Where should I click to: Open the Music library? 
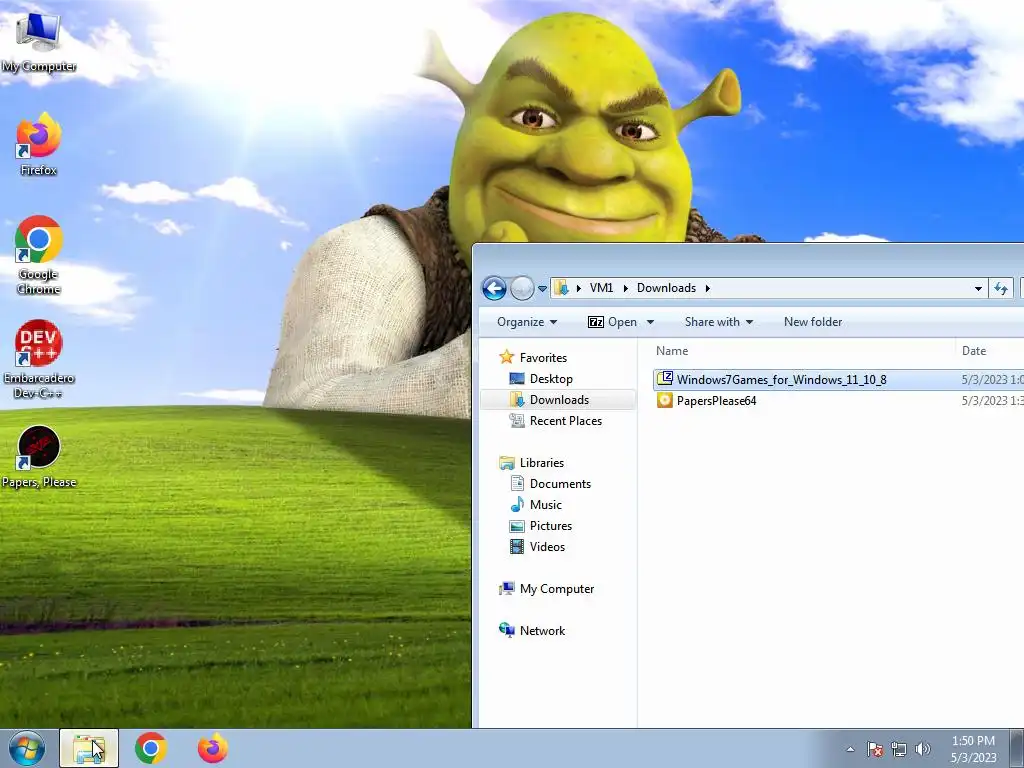coord(536,504)
